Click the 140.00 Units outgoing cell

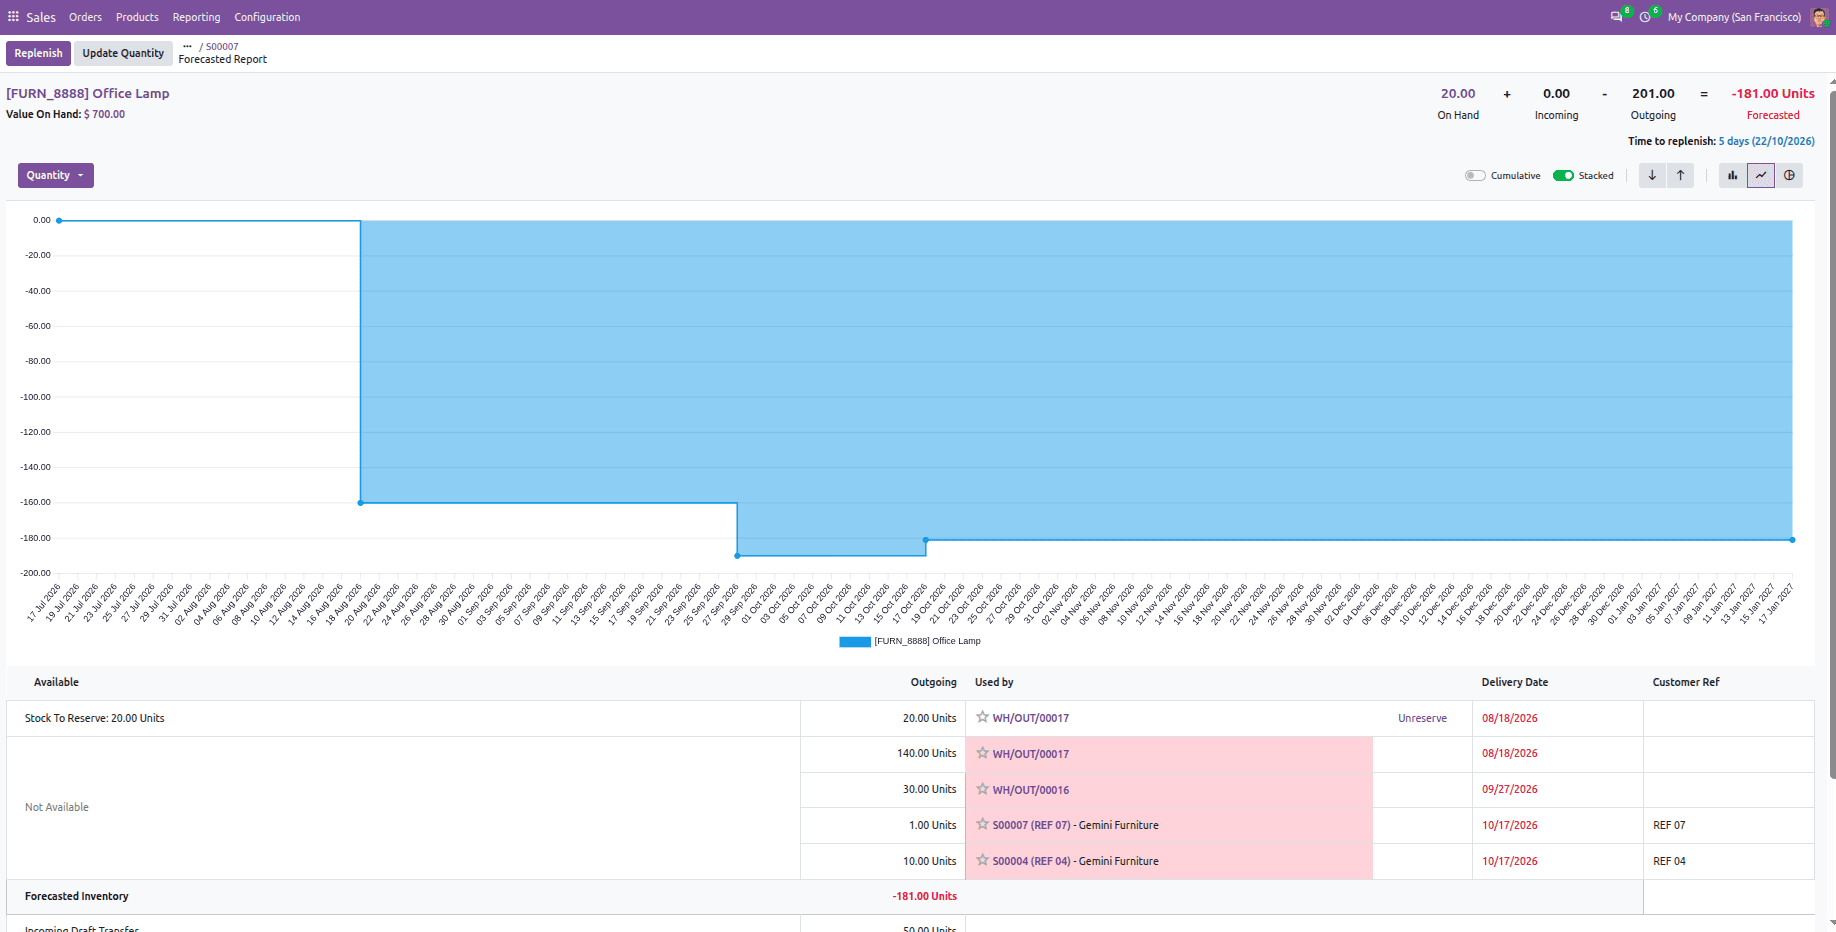click(883, 754)
